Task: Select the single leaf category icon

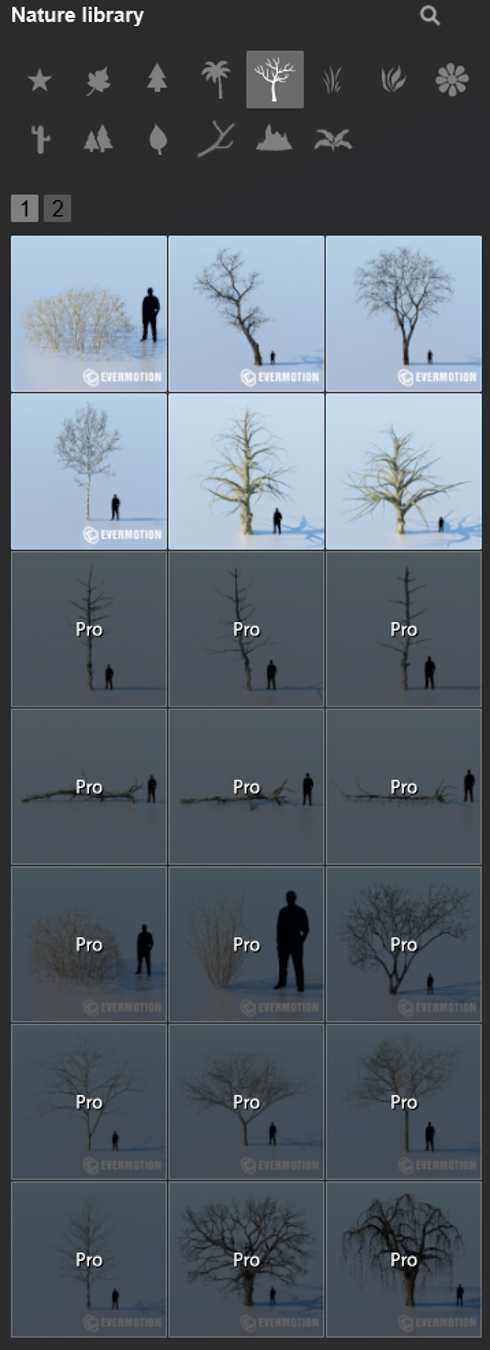Action: coord(157,139)
